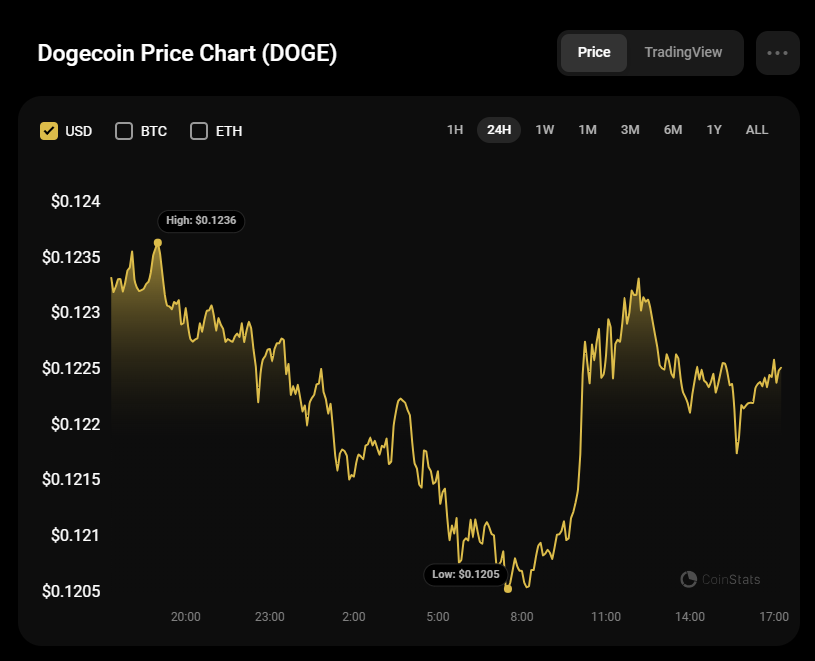Click the high point marker dot
The height and width of the screenshot is (661, 815).
[x=158, y=243]
